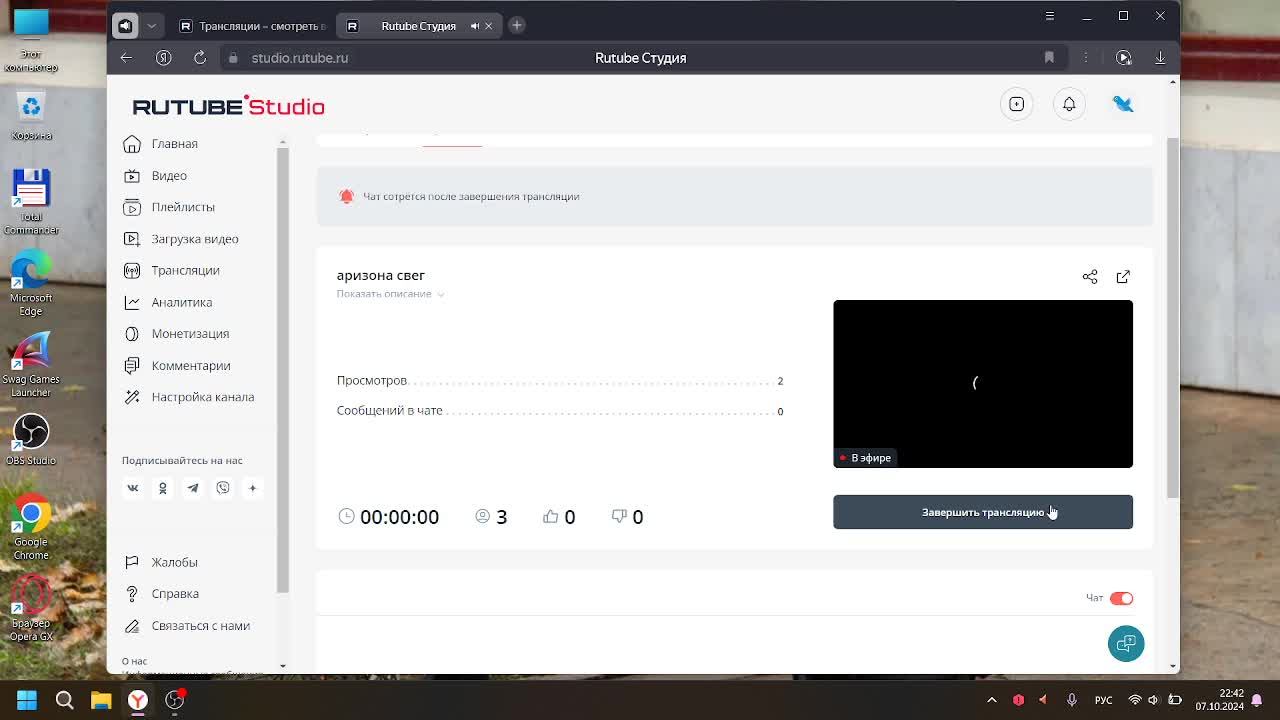
Task: Open Монетизация in the sidebar
Action: click(x=190, y=334)
